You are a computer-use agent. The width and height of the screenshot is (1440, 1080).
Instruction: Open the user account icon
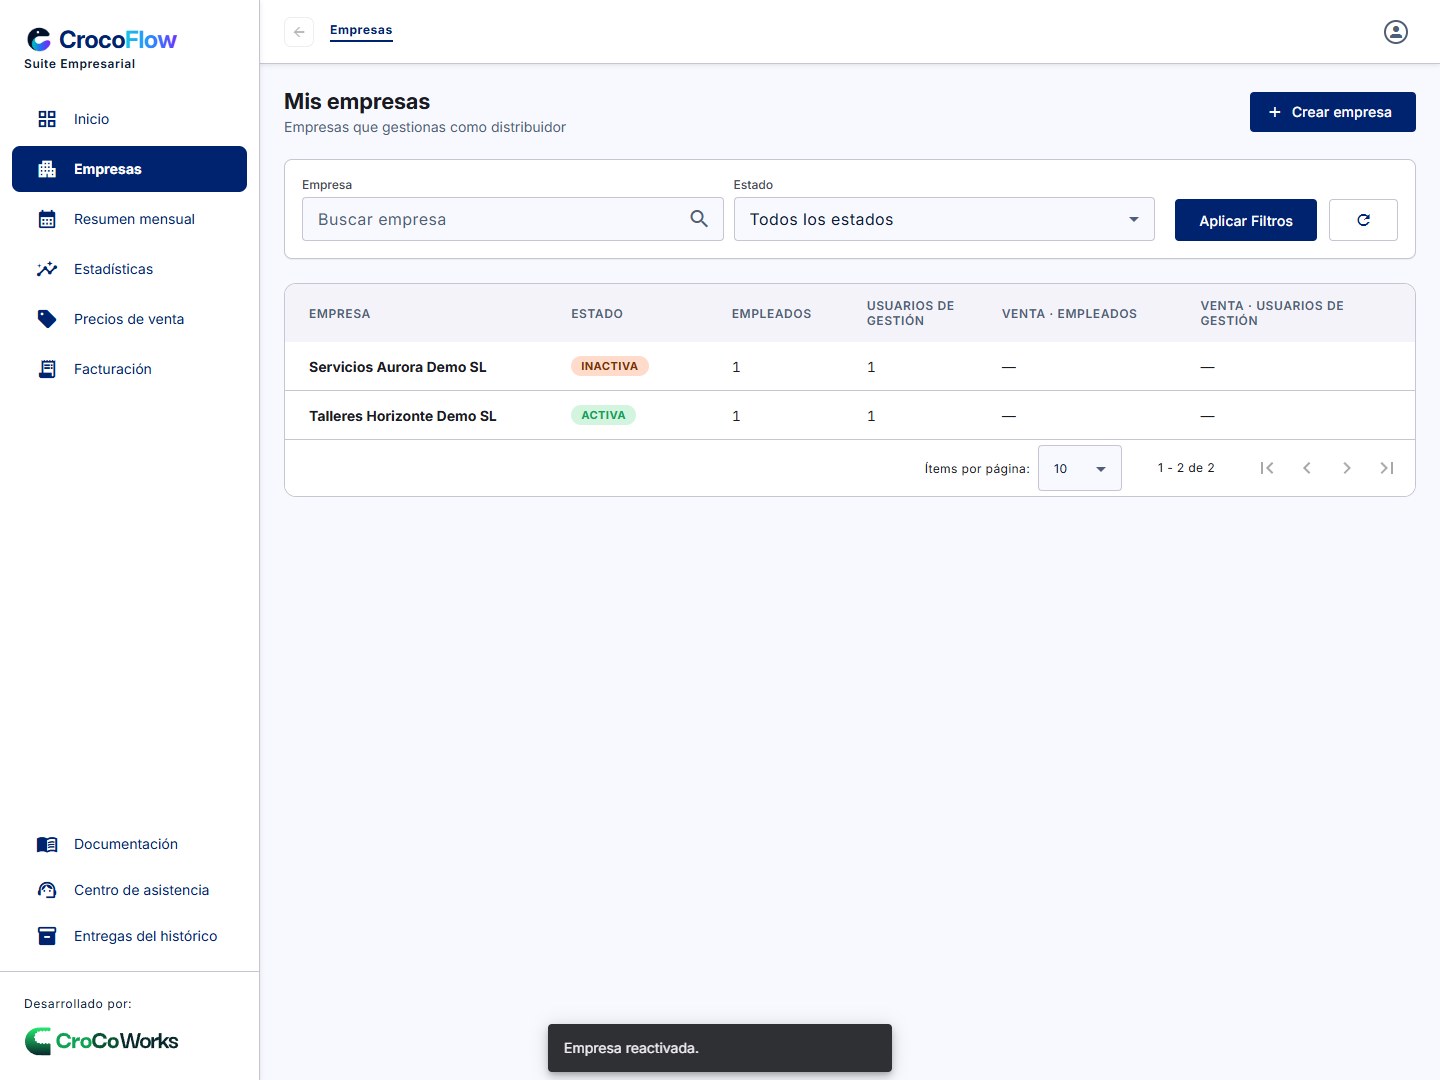pos(1396,32)
